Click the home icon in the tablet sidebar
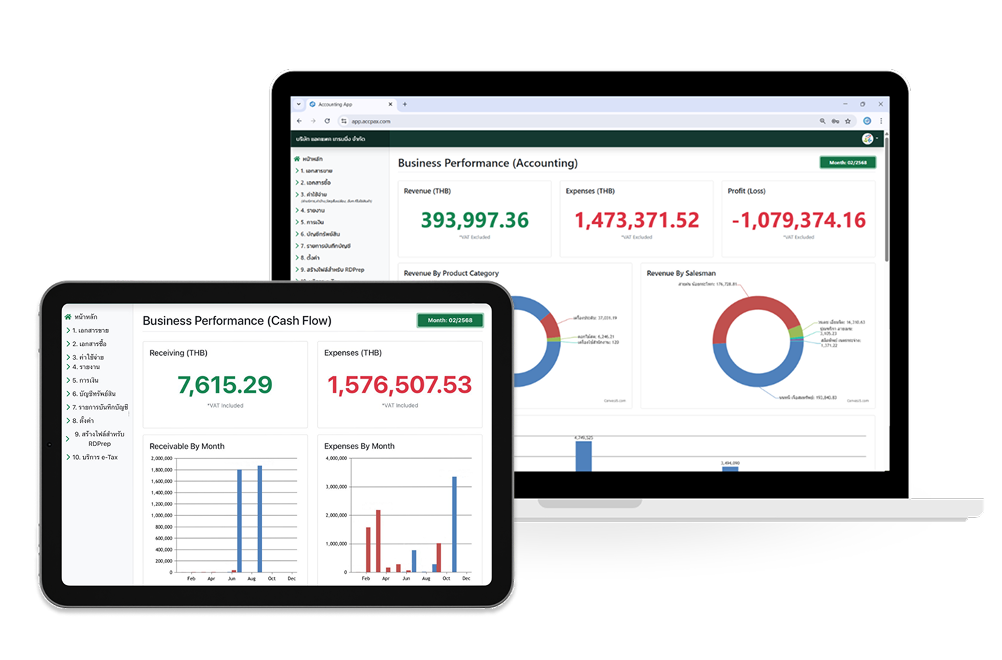The image size is (1002, 660). click(x=68, y=316)
